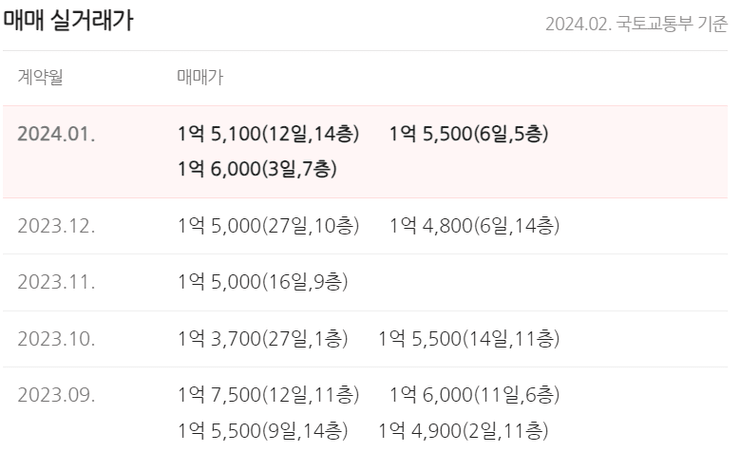Click 1억 5,000(16일,9층) transaction
740x449 pixels.
(263, 282)
